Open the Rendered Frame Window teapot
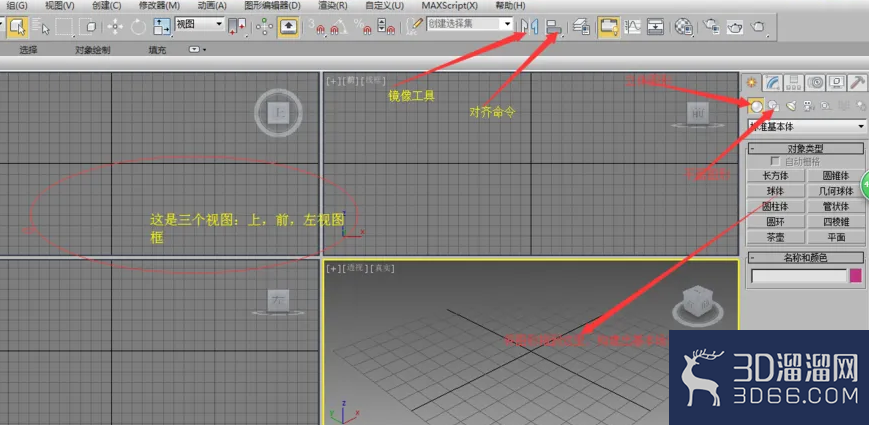Viewport: 869px width, 425px height. 734,26
